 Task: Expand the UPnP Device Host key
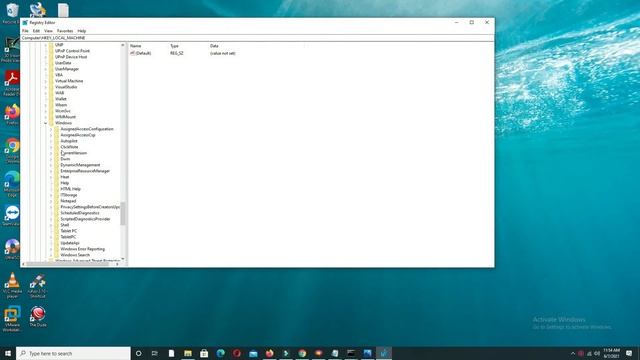point(46,57)
